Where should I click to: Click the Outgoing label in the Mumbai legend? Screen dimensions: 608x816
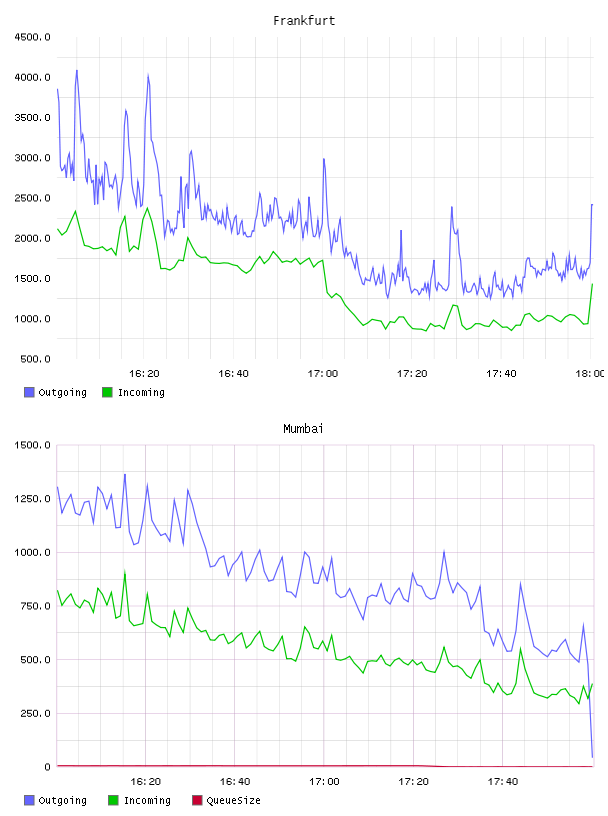coord(62,800)
